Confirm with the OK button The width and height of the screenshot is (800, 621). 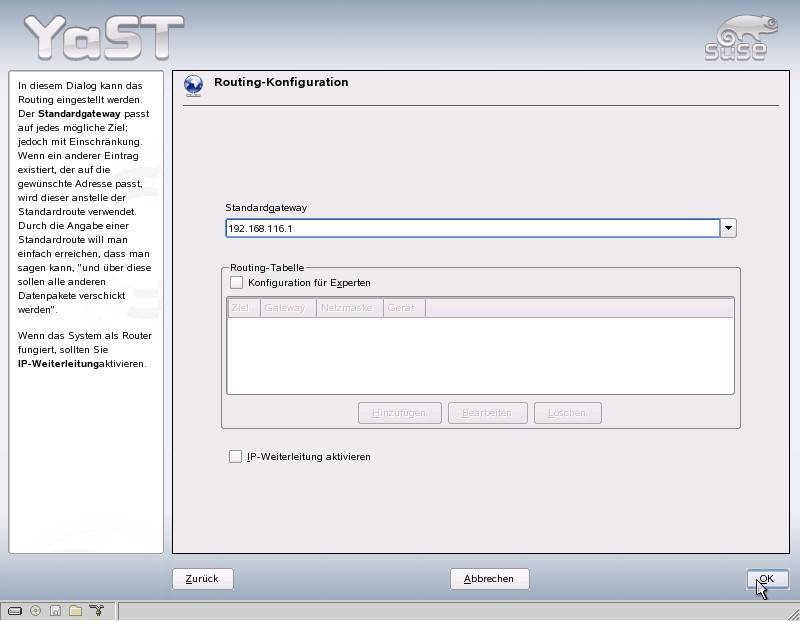coord(767,579)
